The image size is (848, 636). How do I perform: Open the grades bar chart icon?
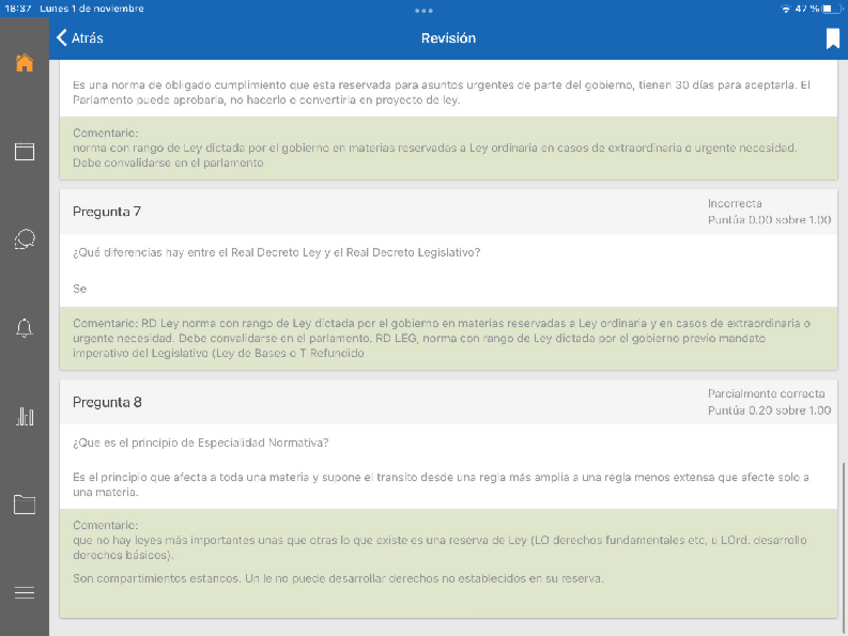(x=24, y=416)
